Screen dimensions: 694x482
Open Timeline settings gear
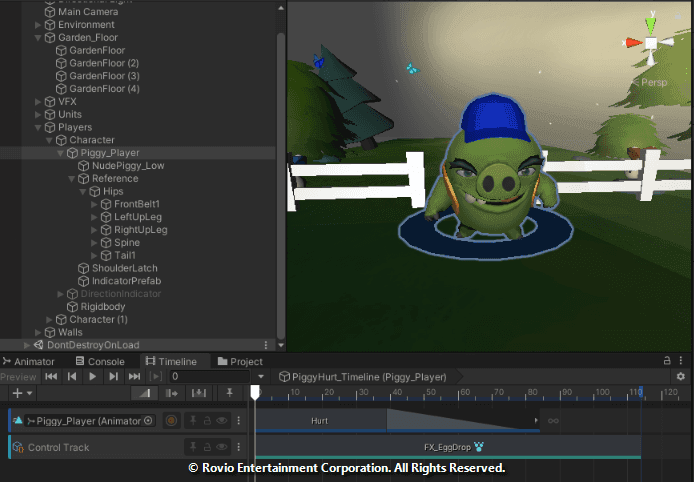[681, 377]
